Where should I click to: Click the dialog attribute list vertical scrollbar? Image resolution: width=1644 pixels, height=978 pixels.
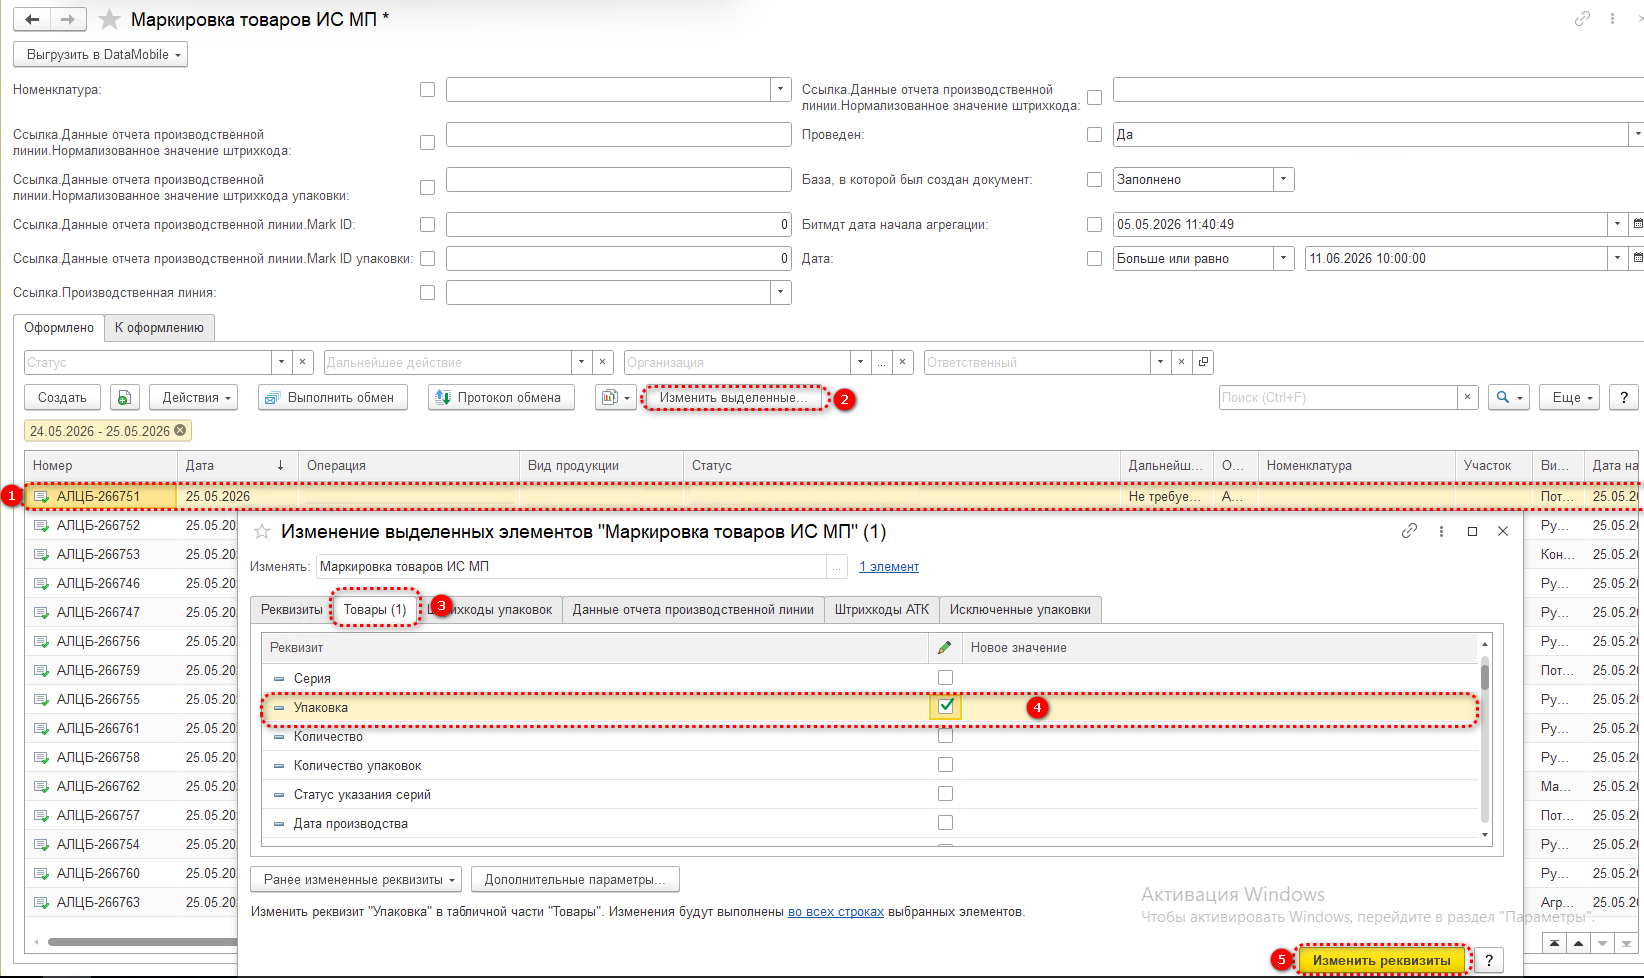click(x=1485, y=739)
